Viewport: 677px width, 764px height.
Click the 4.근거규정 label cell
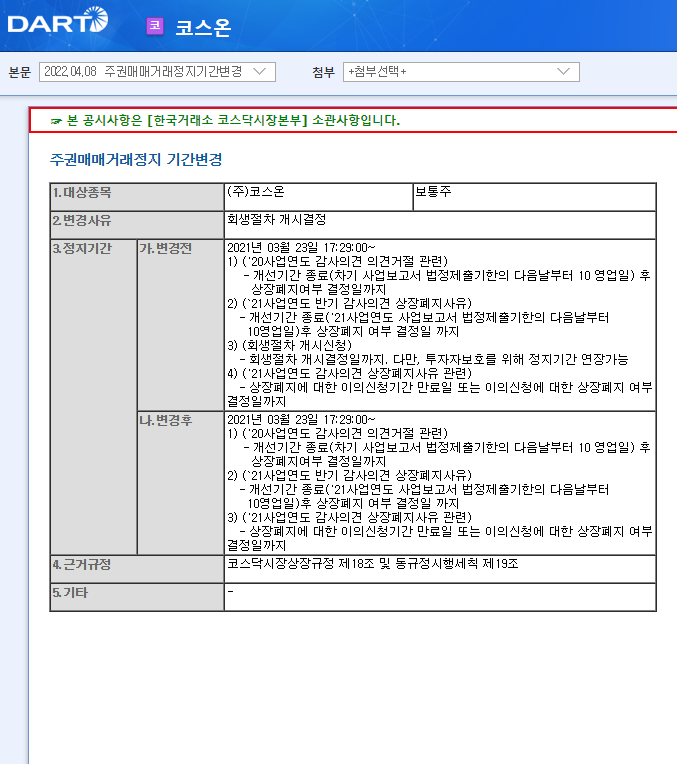(x=137, y=569)
